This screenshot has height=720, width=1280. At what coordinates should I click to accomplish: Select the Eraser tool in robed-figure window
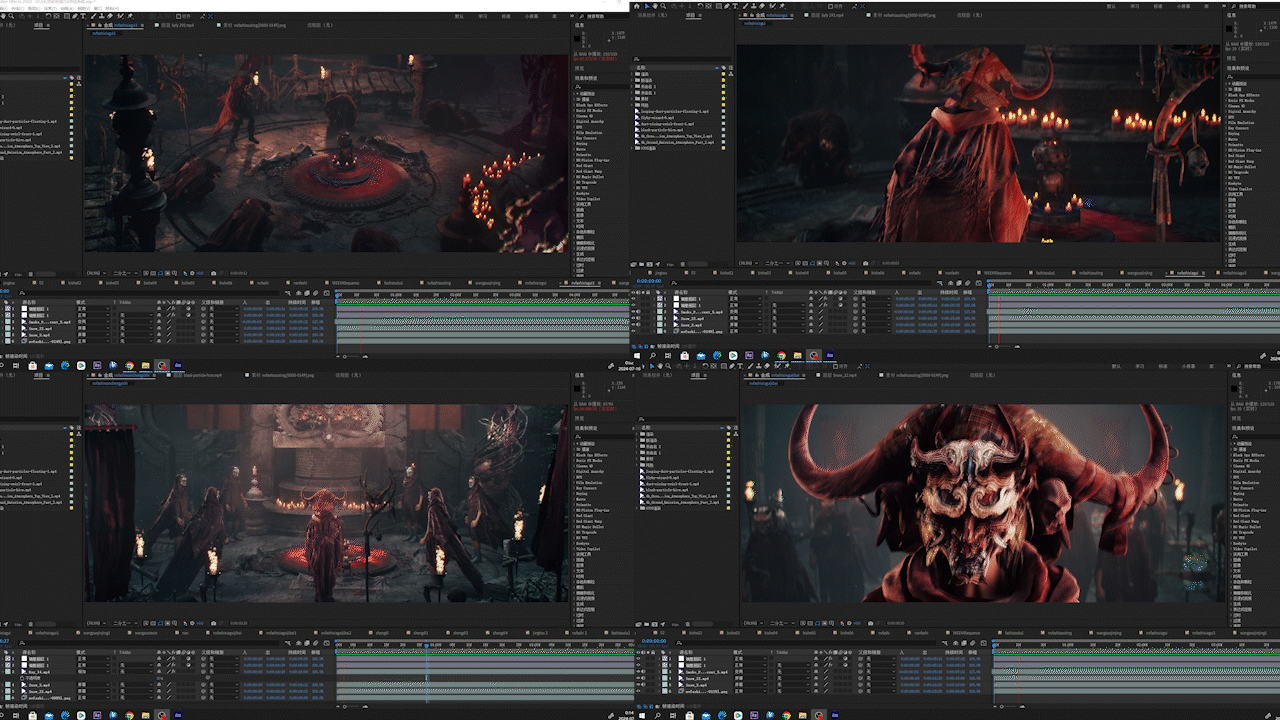coord(762,6)
